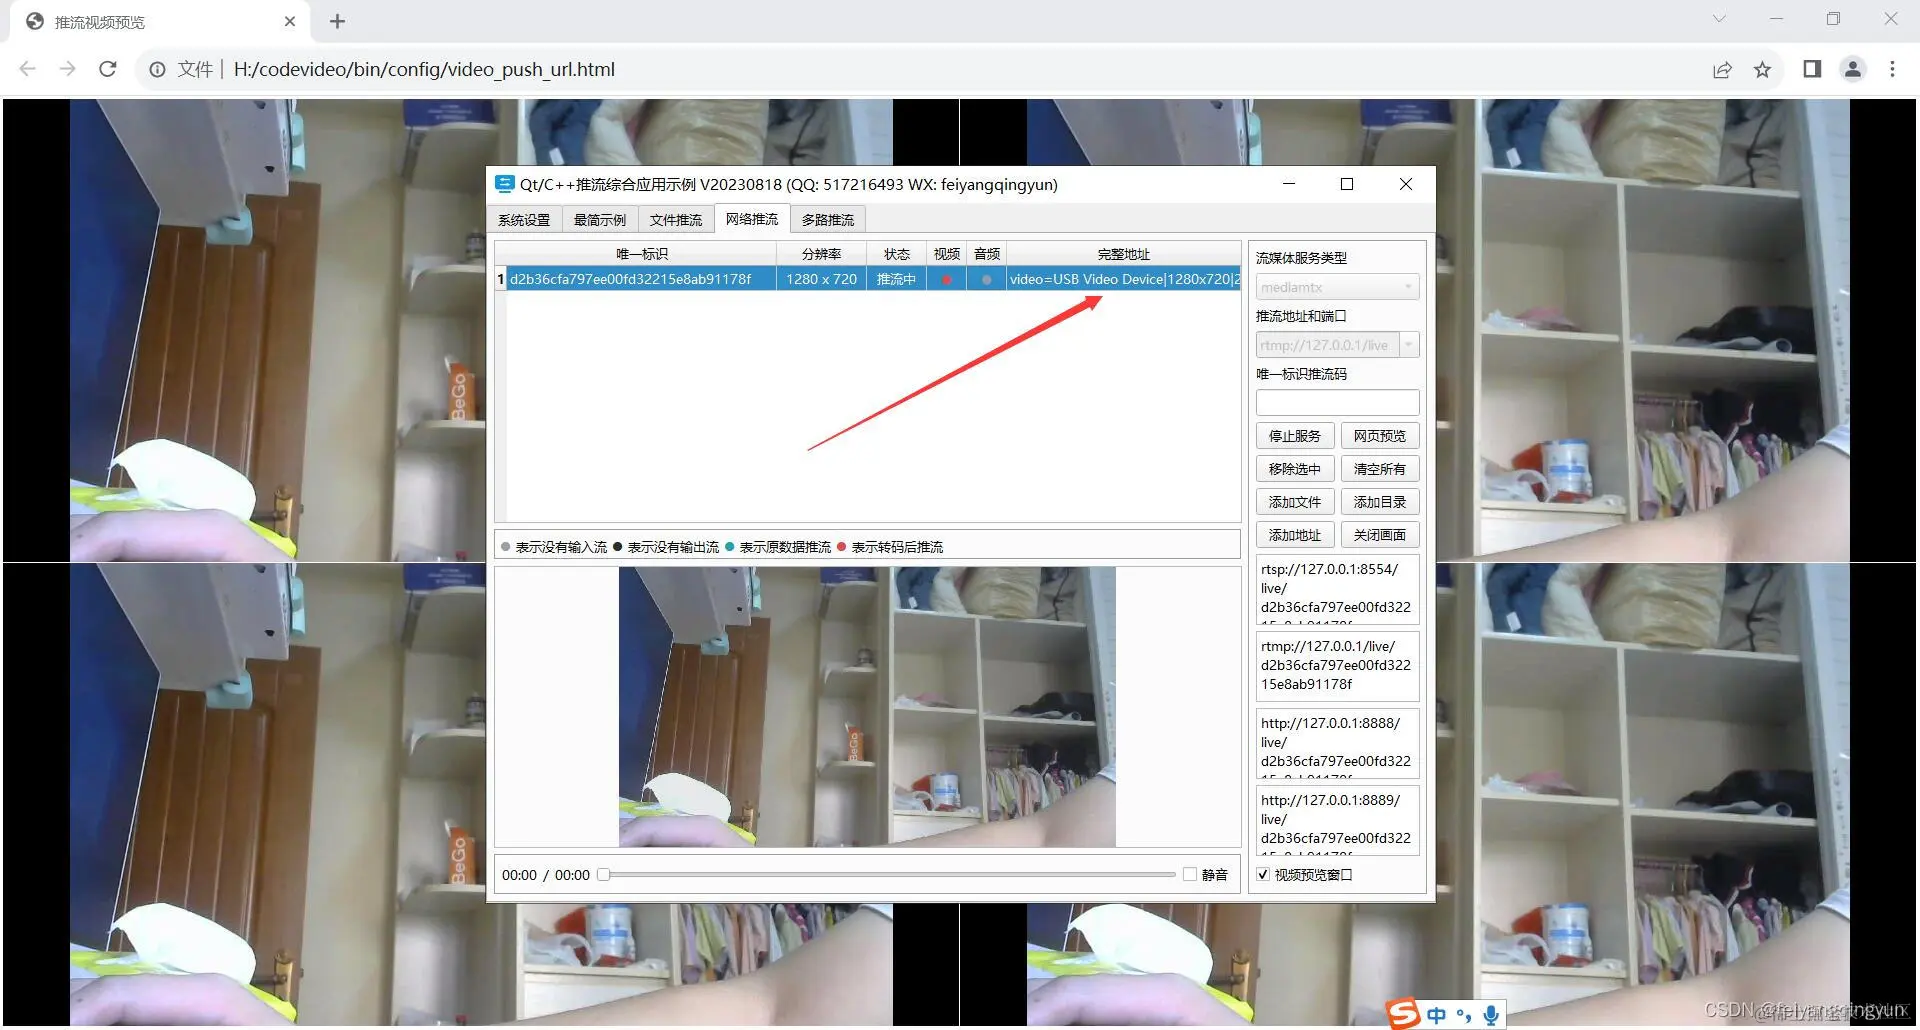Click 添加文件 button

(x=1295, y=502)
